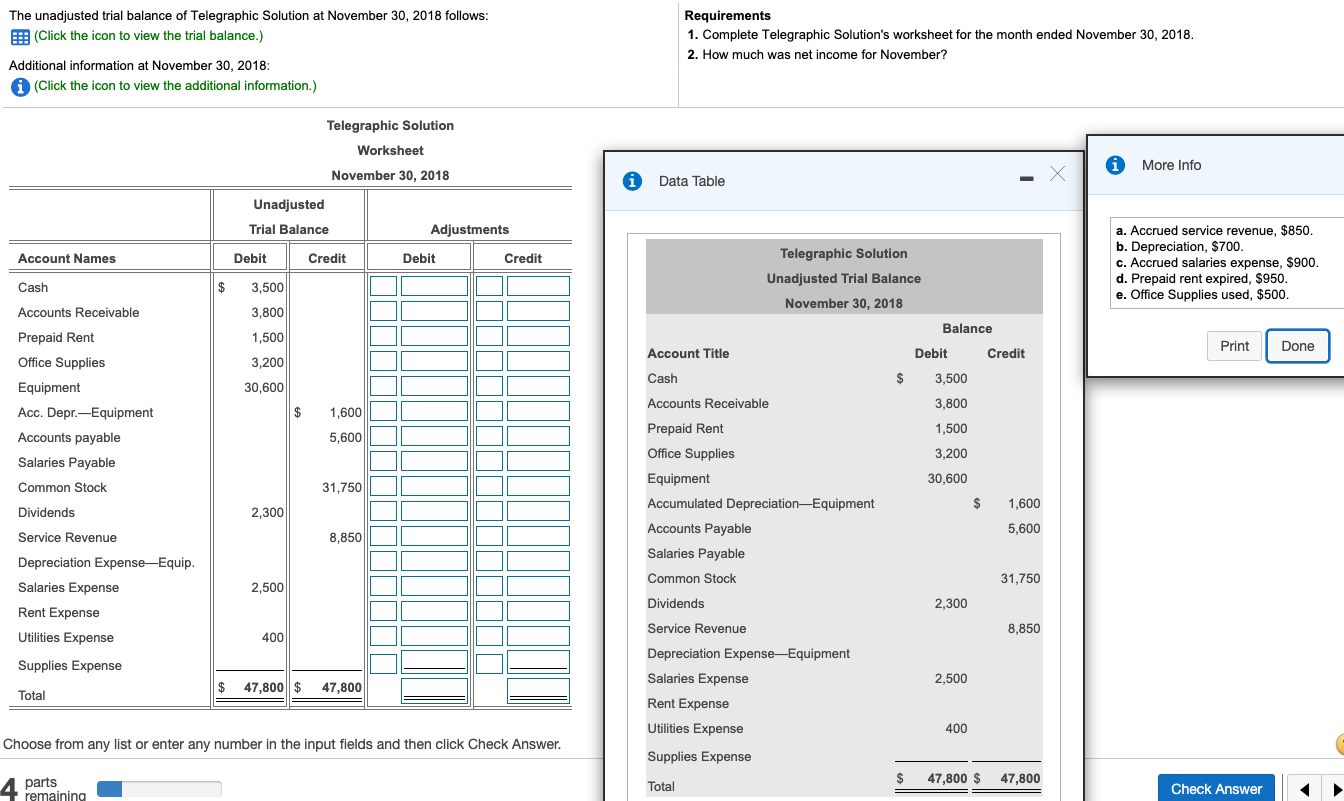Screen dimensions: 1344x801
Task: Select Prepaid Rent credit reference box
Action: tap(489, 337)
